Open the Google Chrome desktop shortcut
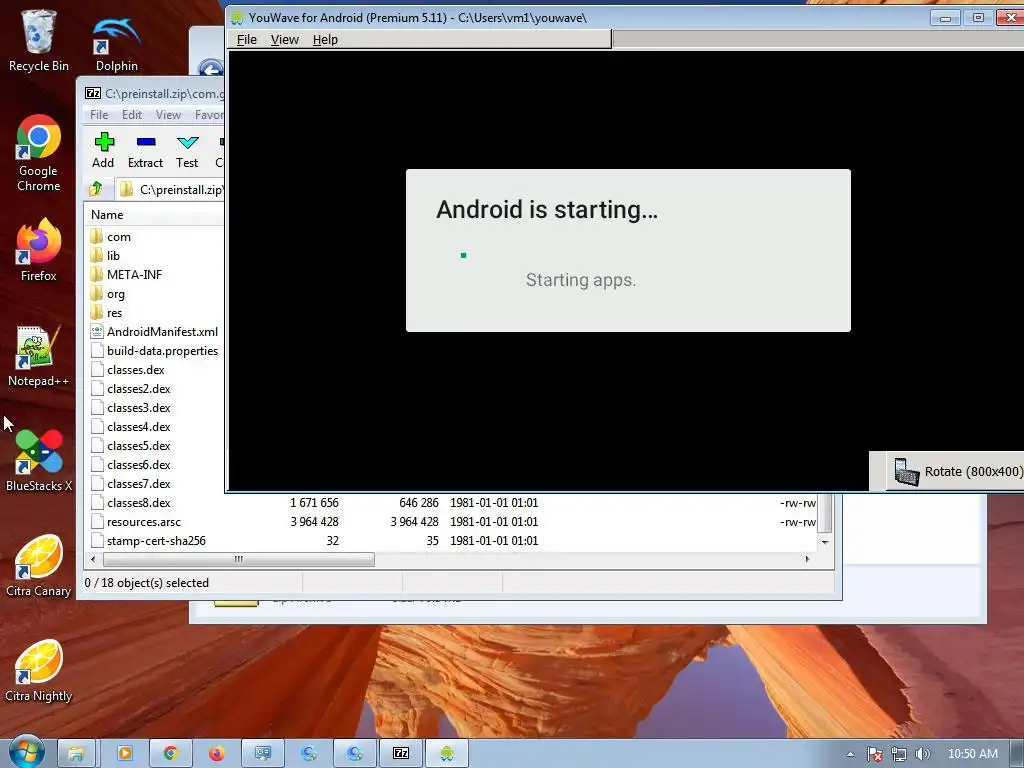Image resolution: width=1024 pixels, height=768 pixels. click(39, 153)
